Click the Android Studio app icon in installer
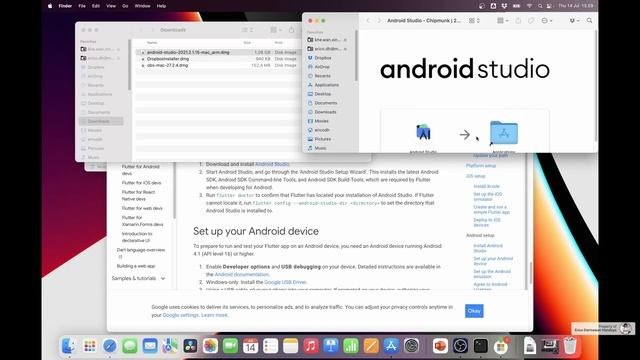 [423, 132]
